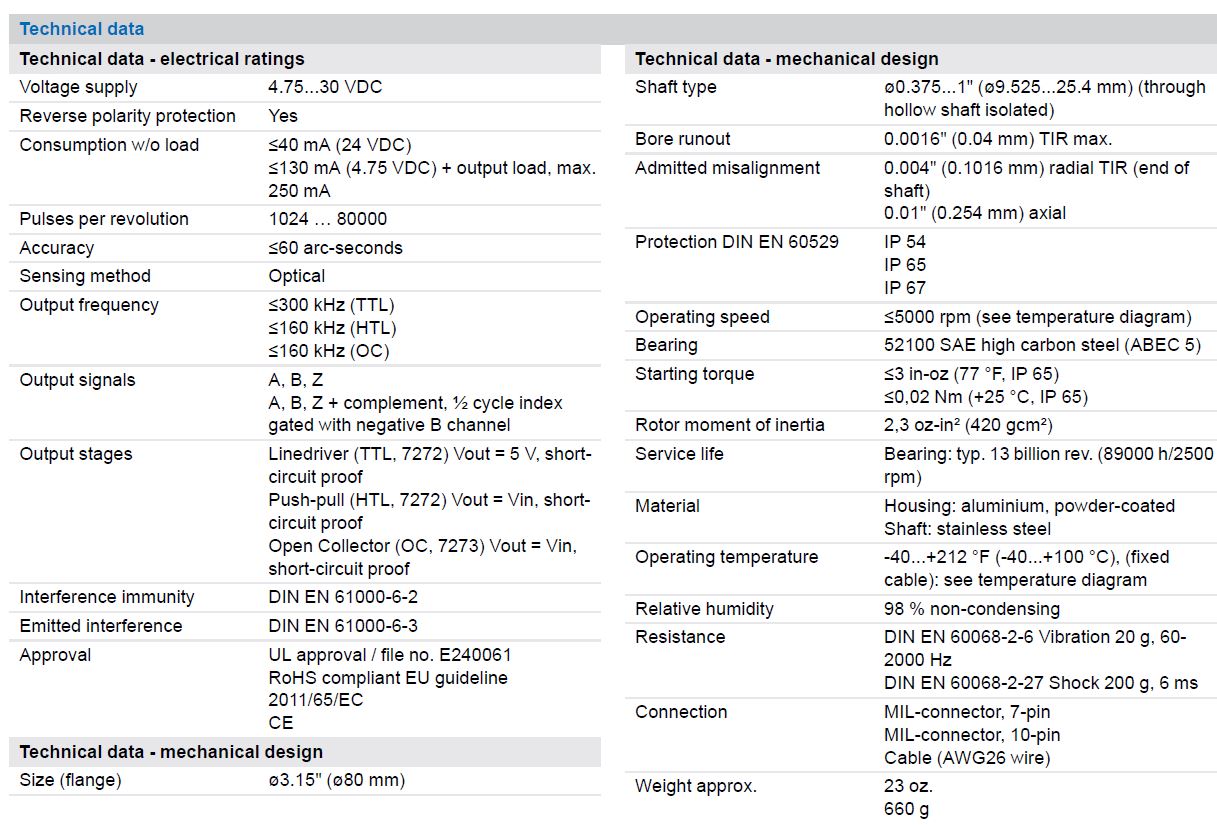Click the 'Reverse polarity protection' label
The height and width of the screenshot is (825, 1217).
pyautogui.click(x=128, y=116)
